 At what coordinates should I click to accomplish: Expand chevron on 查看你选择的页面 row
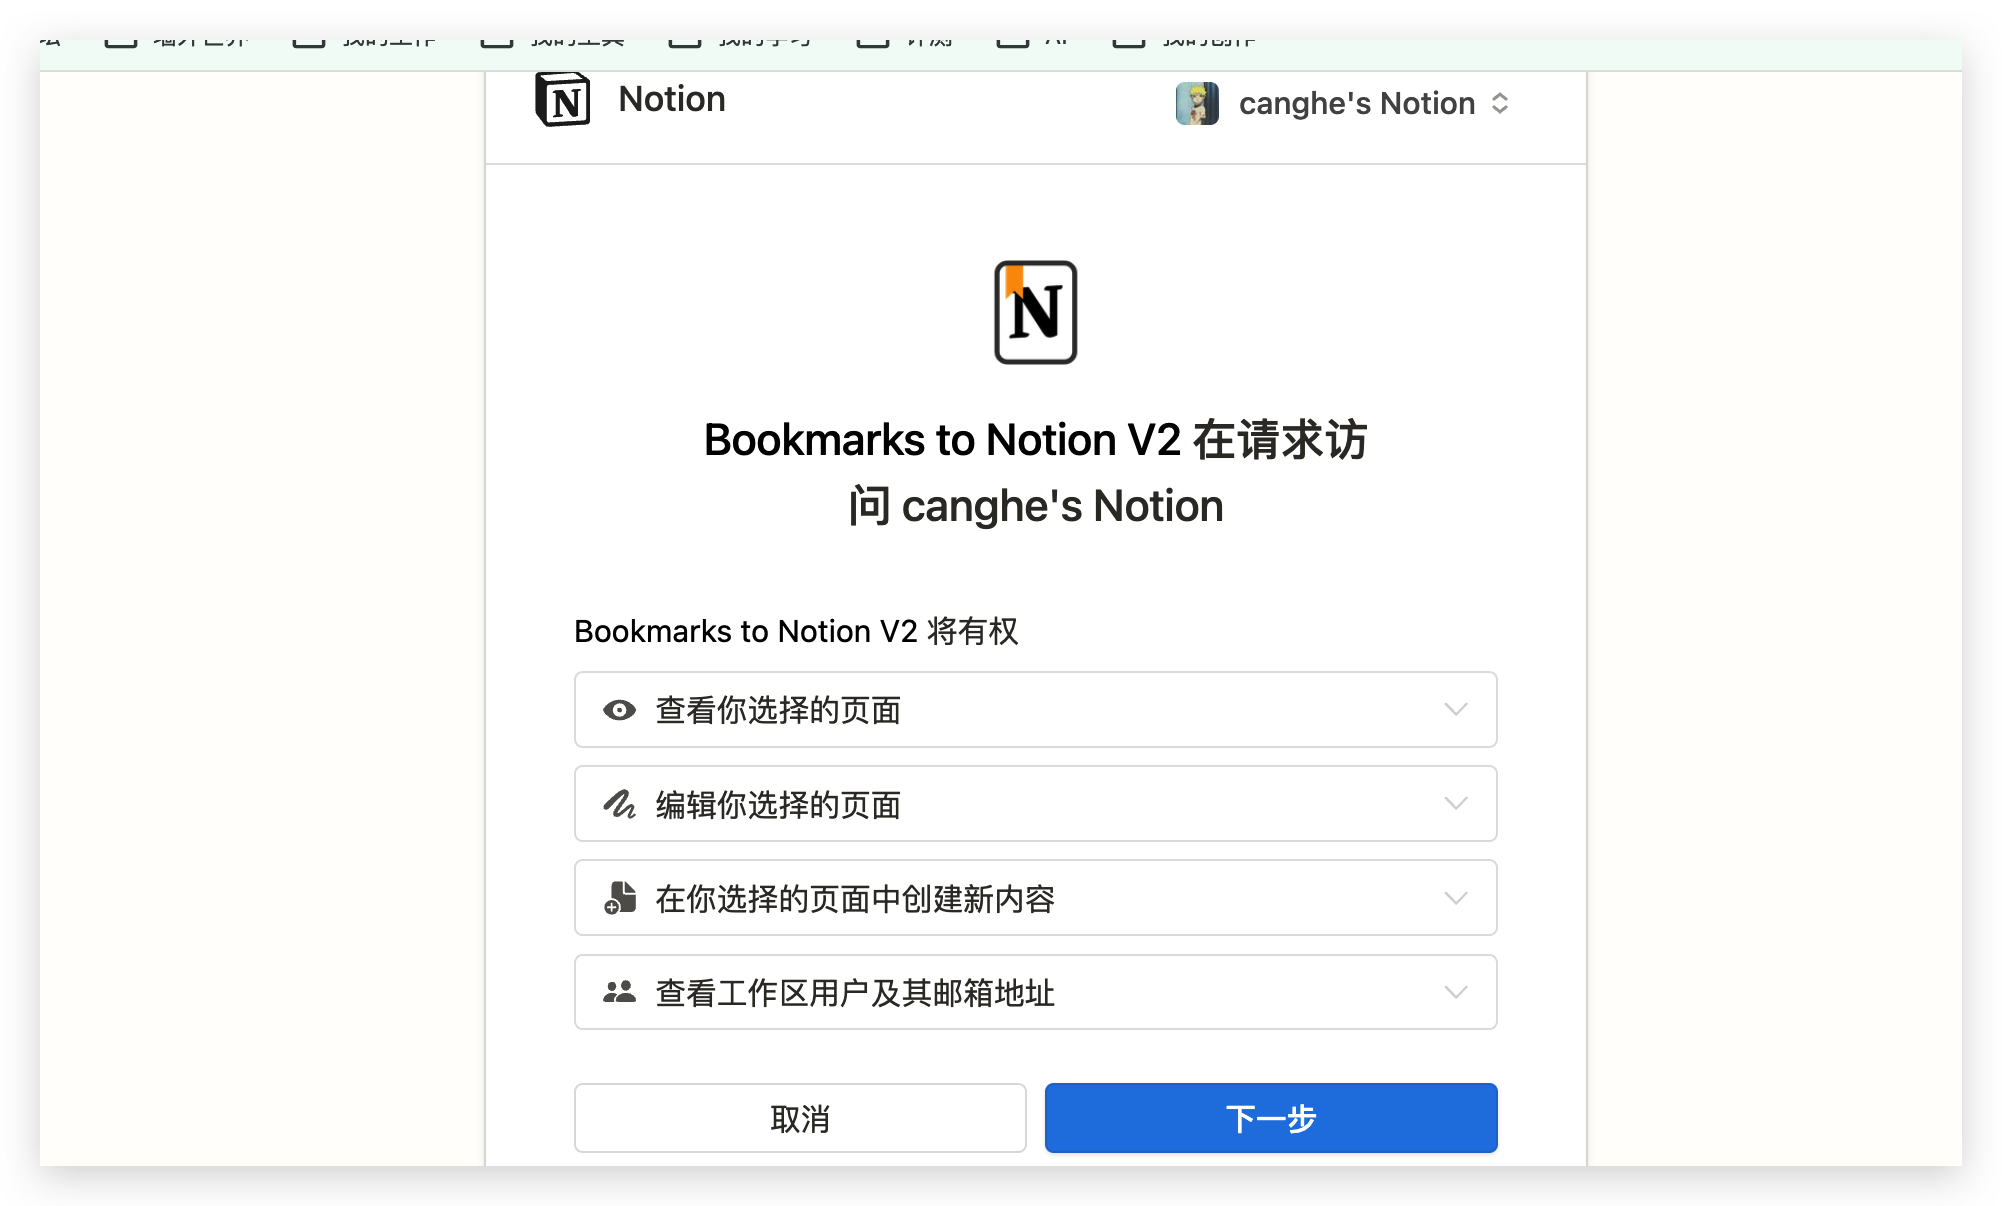pyautogui.click(x=1455, y=710)
